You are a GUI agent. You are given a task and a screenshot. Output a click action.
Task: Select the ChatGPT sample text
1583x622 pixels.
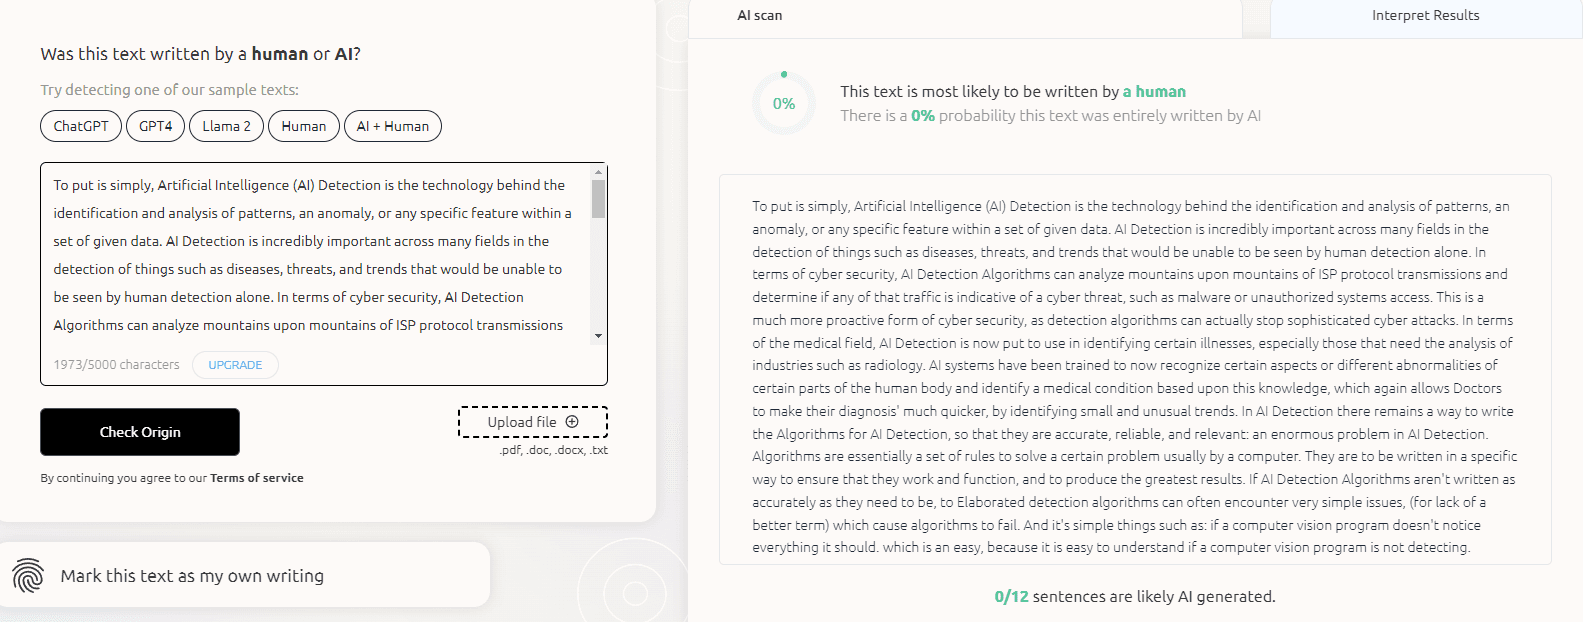81,126
